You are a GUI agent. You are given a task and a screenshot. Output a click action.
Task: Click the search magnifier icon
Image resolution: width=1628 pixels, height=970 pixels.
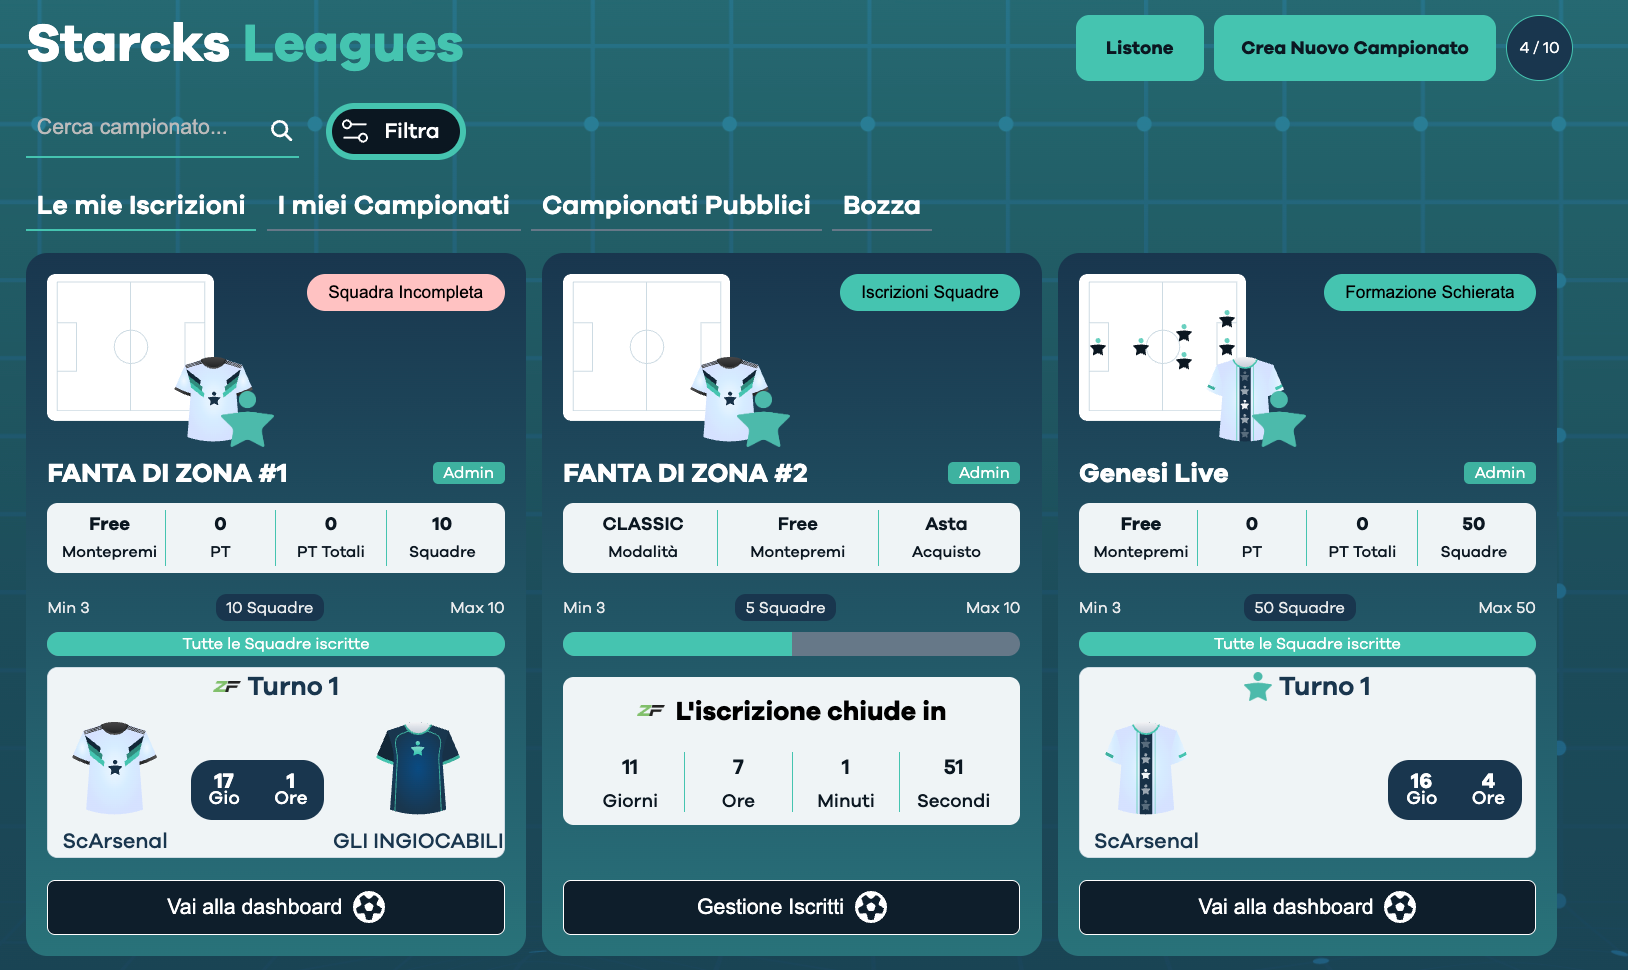coord(282,130)
